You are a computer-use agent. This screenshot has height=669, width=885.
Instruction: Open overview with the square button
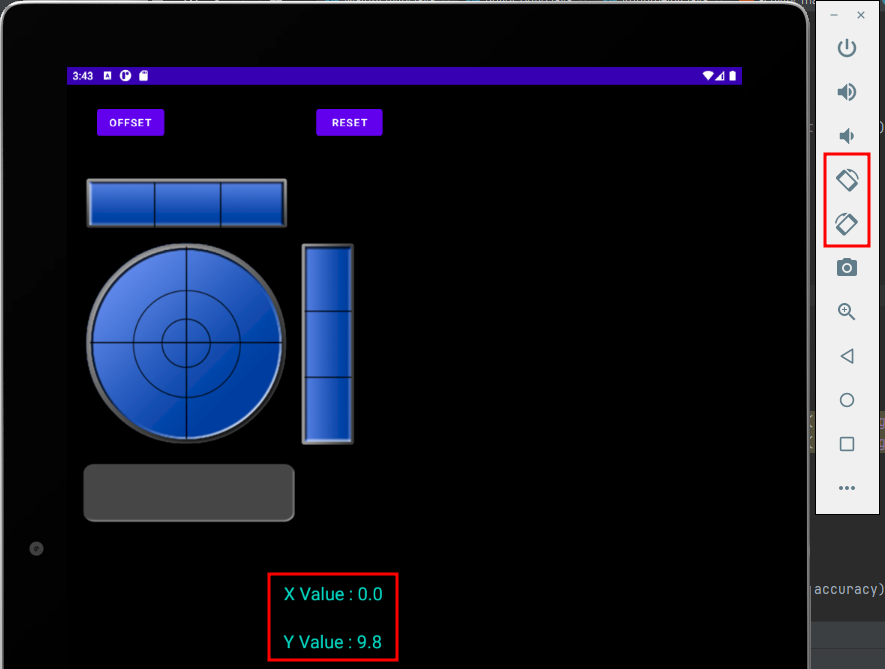click(847, 444)
